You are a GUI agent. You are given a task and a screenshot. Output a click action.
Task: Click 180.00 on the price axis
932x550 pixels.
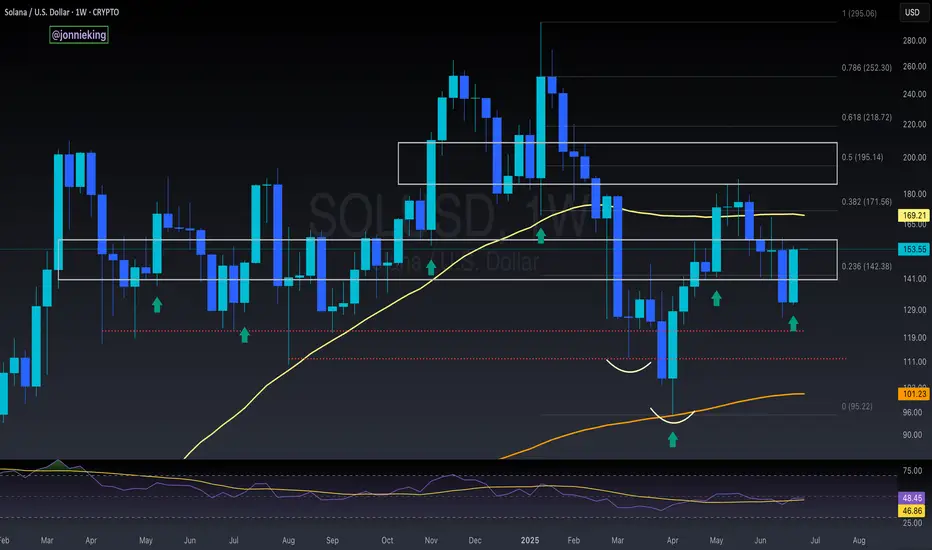[x=914, y=194]
